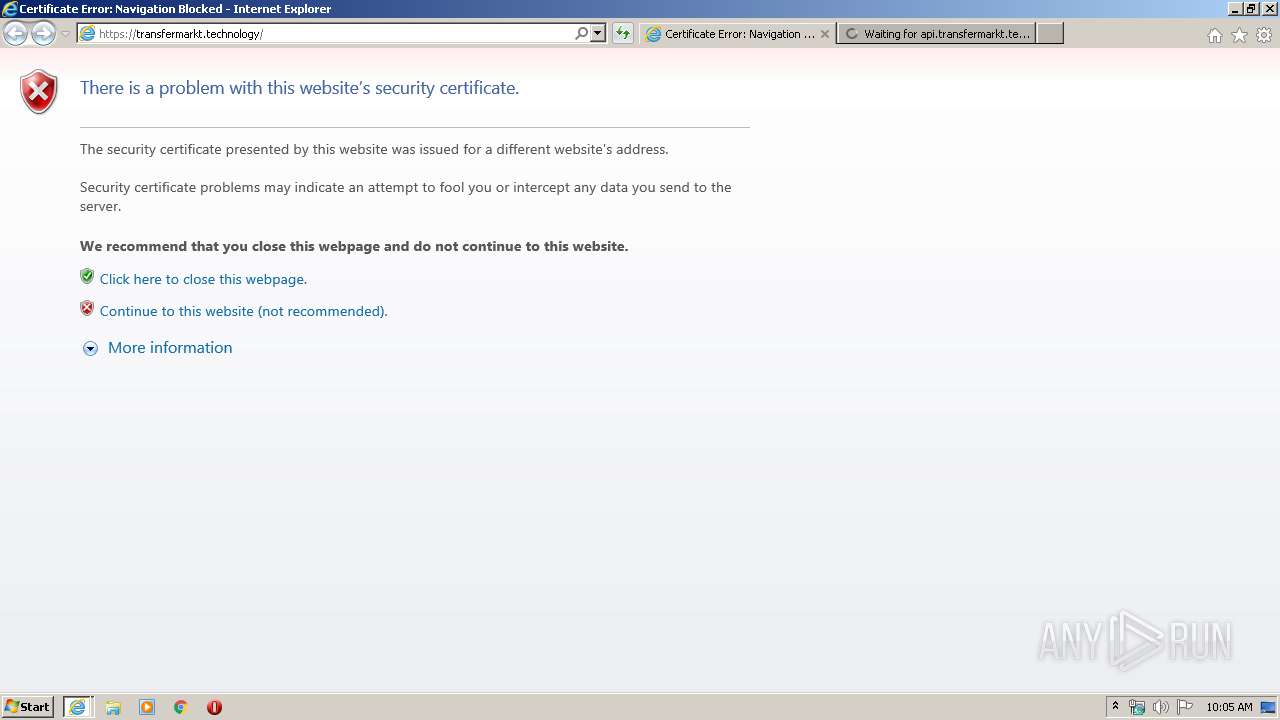Viewport: 1280px width, 720px height.
Task: Show hidden system tray icons
Action: coord(1116,707)
